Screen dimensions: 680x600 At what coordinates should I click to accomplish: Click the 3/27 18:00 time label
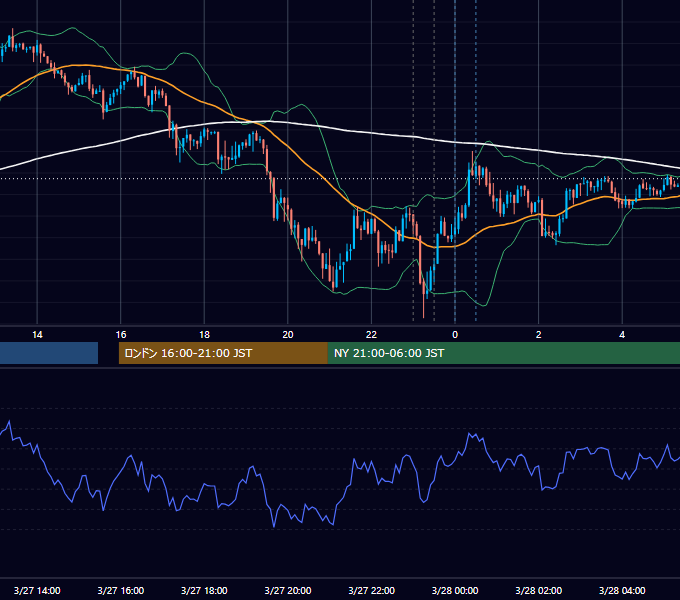point(204,590)
